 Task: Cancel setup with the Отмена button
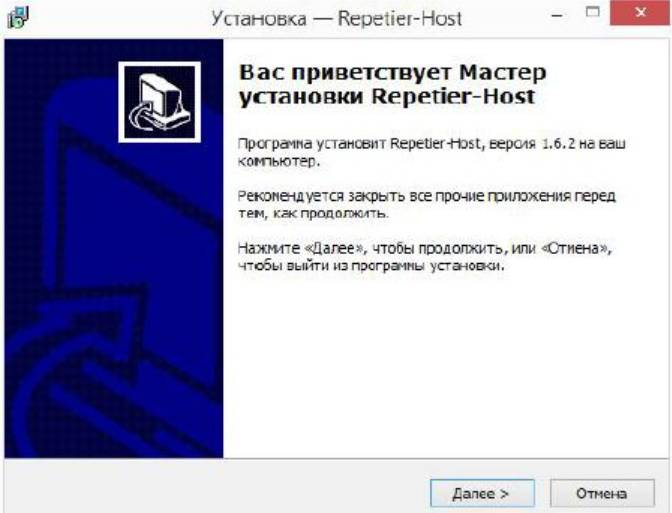pyautogui.click(x=602, y=493)
